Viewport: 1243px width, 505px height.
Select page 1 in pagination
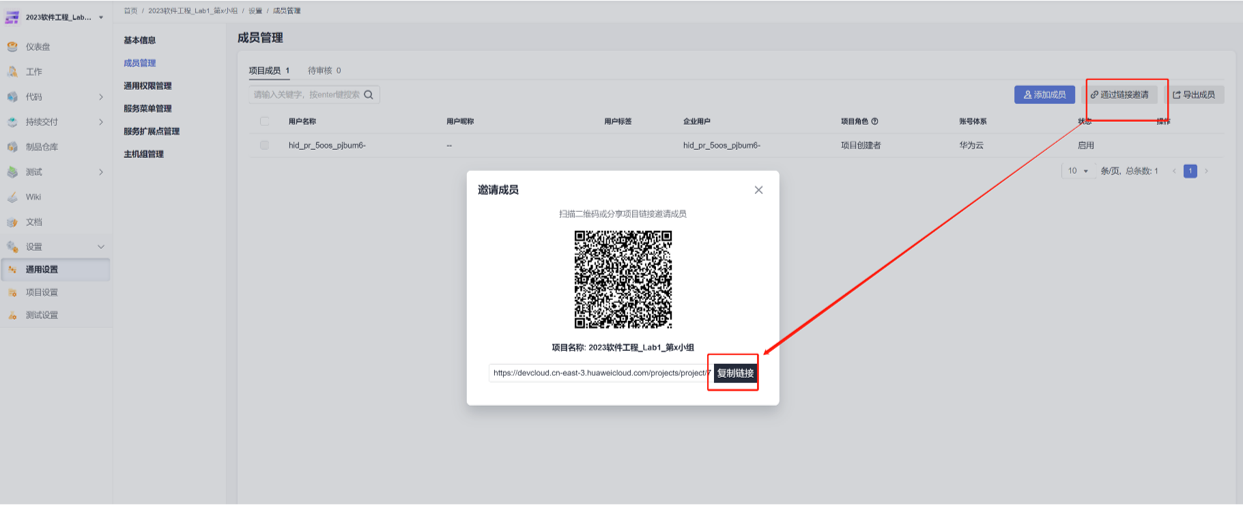1190,171
